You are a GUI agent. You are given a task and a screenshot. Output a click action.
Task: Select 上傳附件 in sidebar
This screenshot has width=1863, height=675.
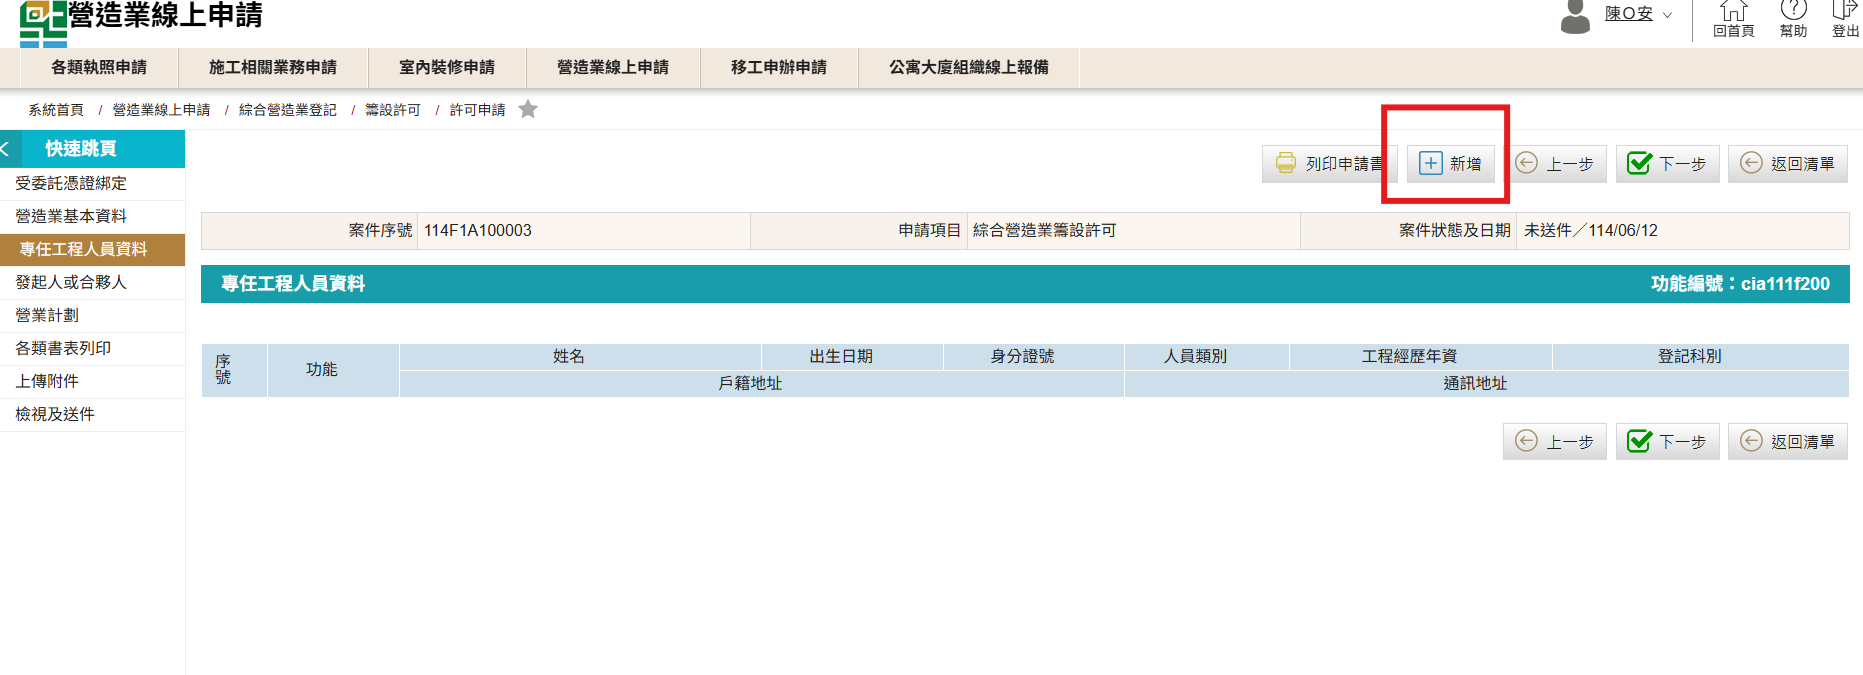coord(47,382)
